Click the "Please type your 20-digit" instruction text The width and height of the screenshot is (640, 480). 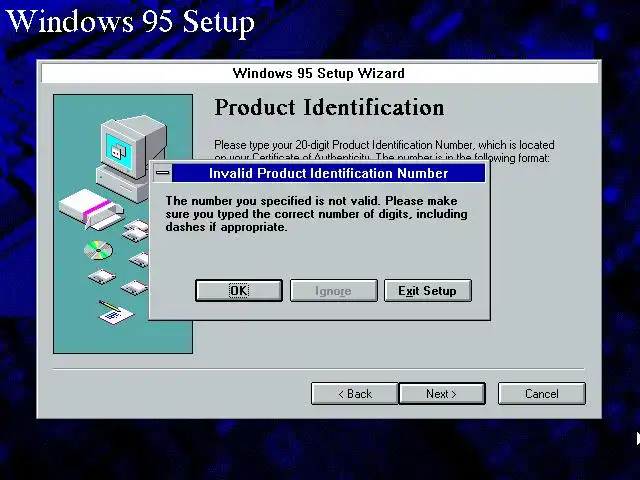[384, 151]
